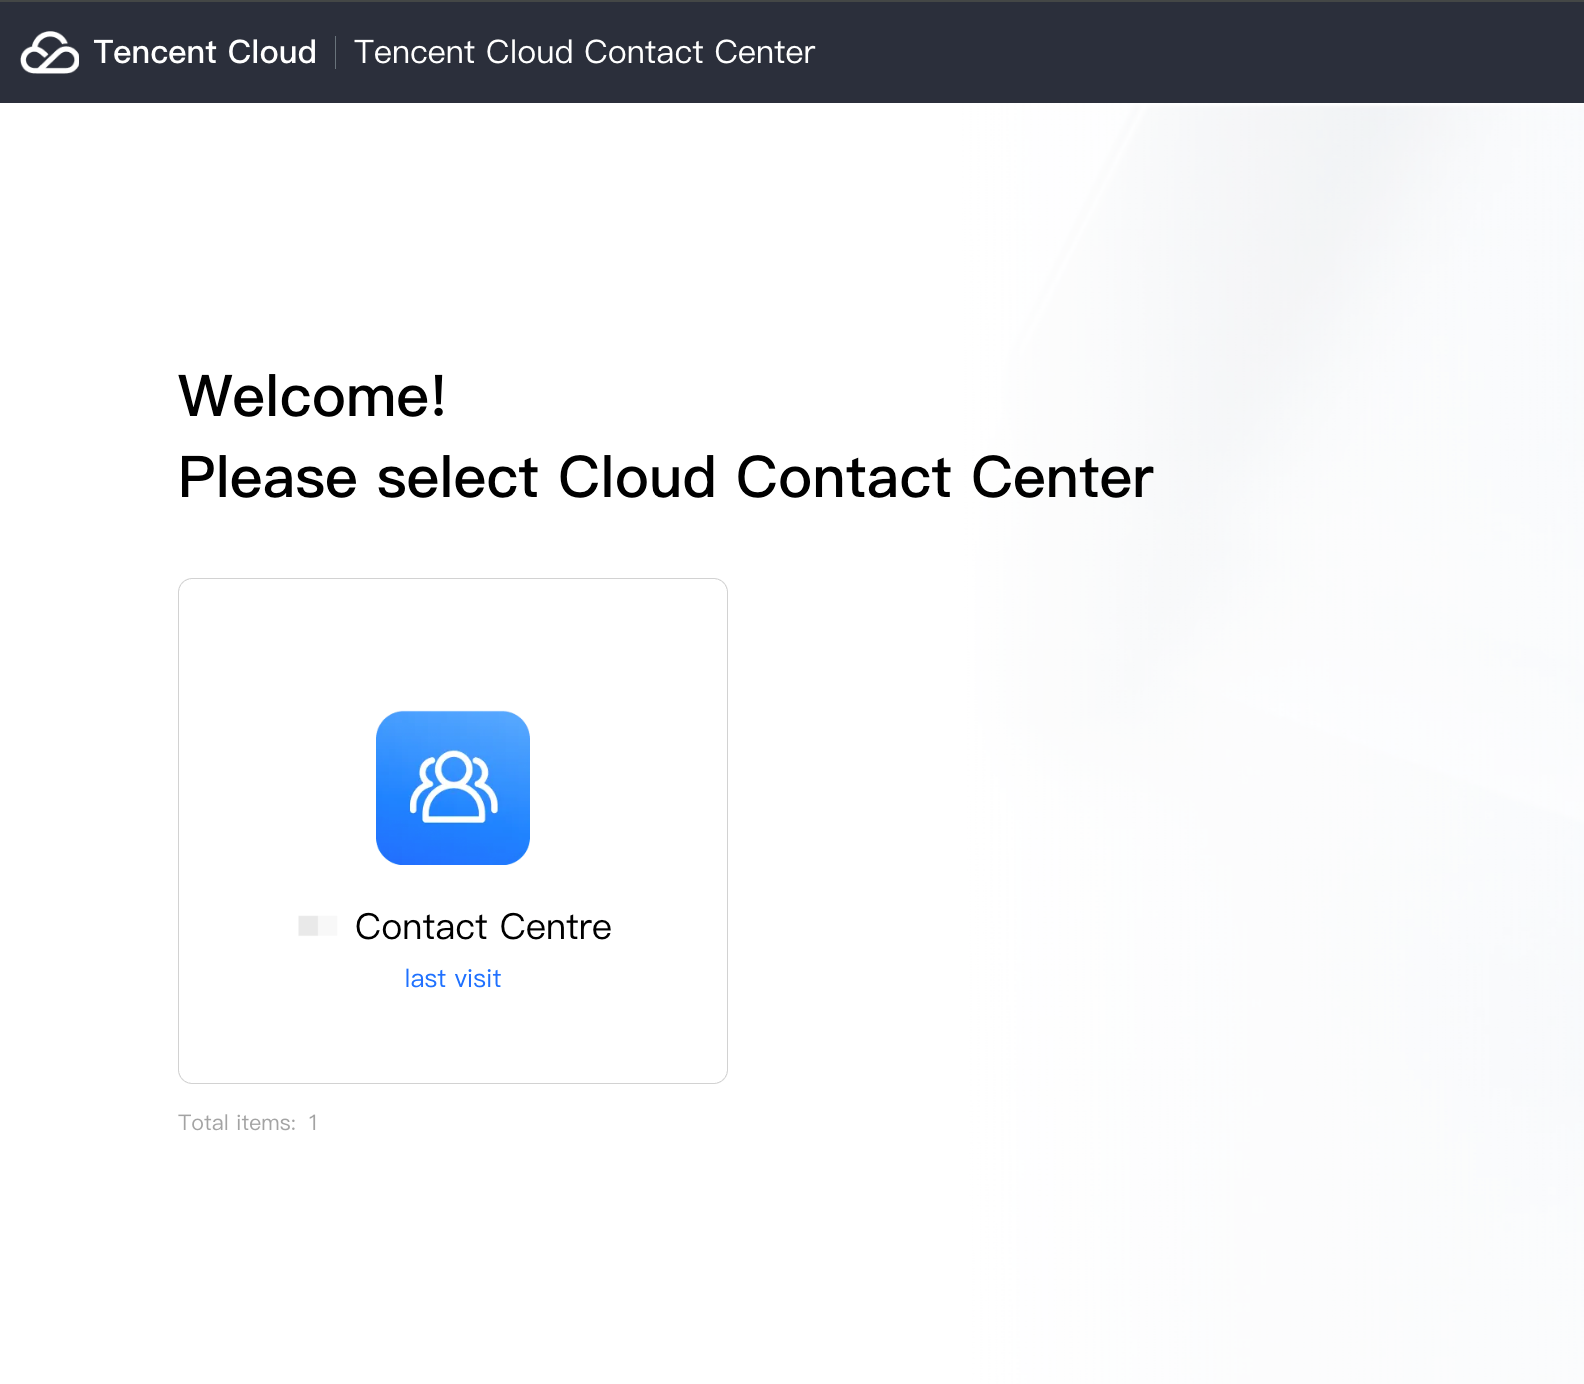The height and width of the screenshot is (1384, 1584).
Task: Click the blank area below "Total items"
Action: point(400,1250)
